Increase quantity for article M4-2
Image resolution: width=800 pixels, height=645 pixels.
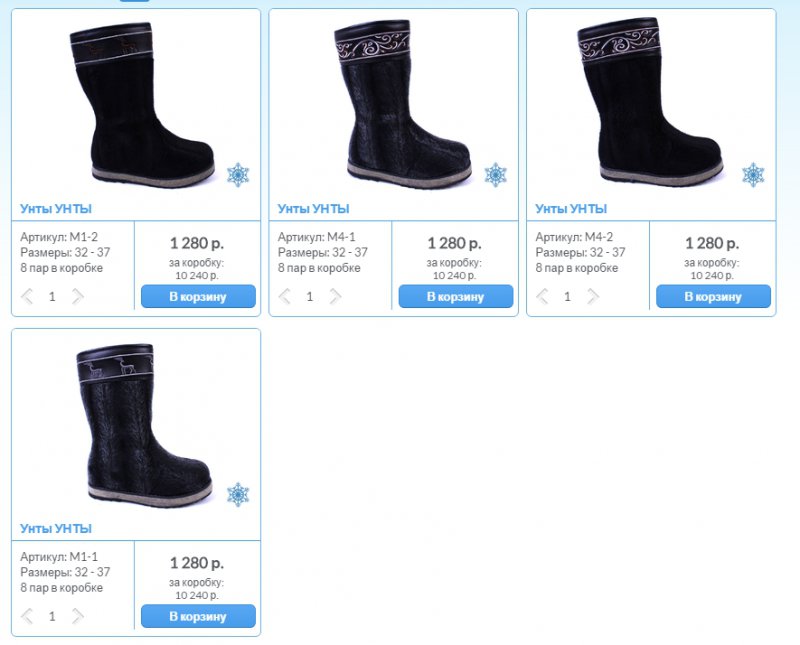pyautogui.click(x=592, y=296)
